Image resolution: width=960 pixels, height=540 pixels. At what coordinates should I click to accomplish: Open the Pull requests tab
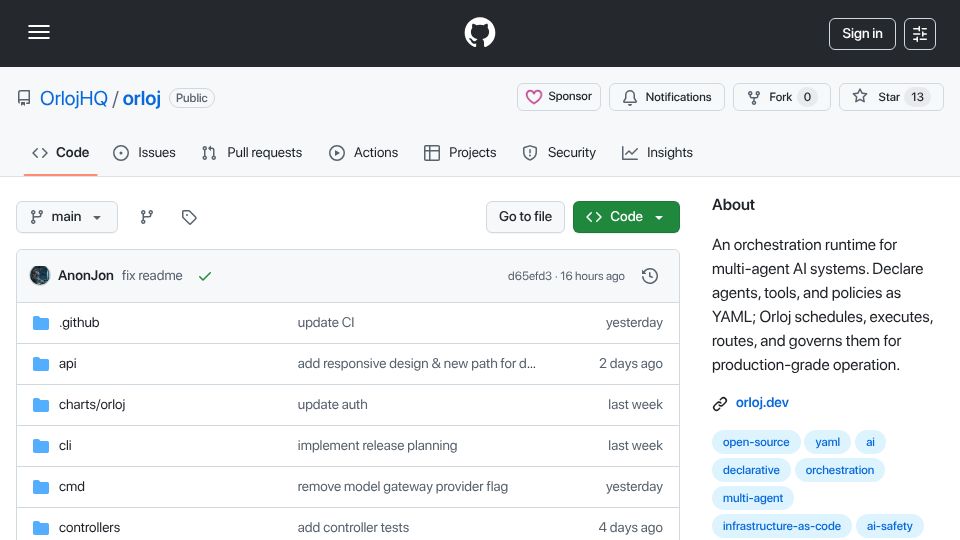252,152
